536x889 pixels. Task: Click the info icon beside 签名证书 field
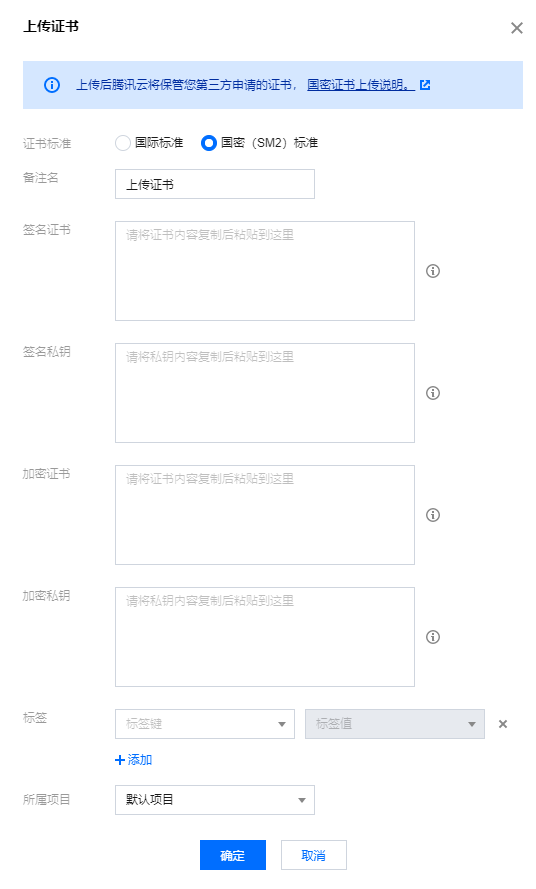click(433, 271)
